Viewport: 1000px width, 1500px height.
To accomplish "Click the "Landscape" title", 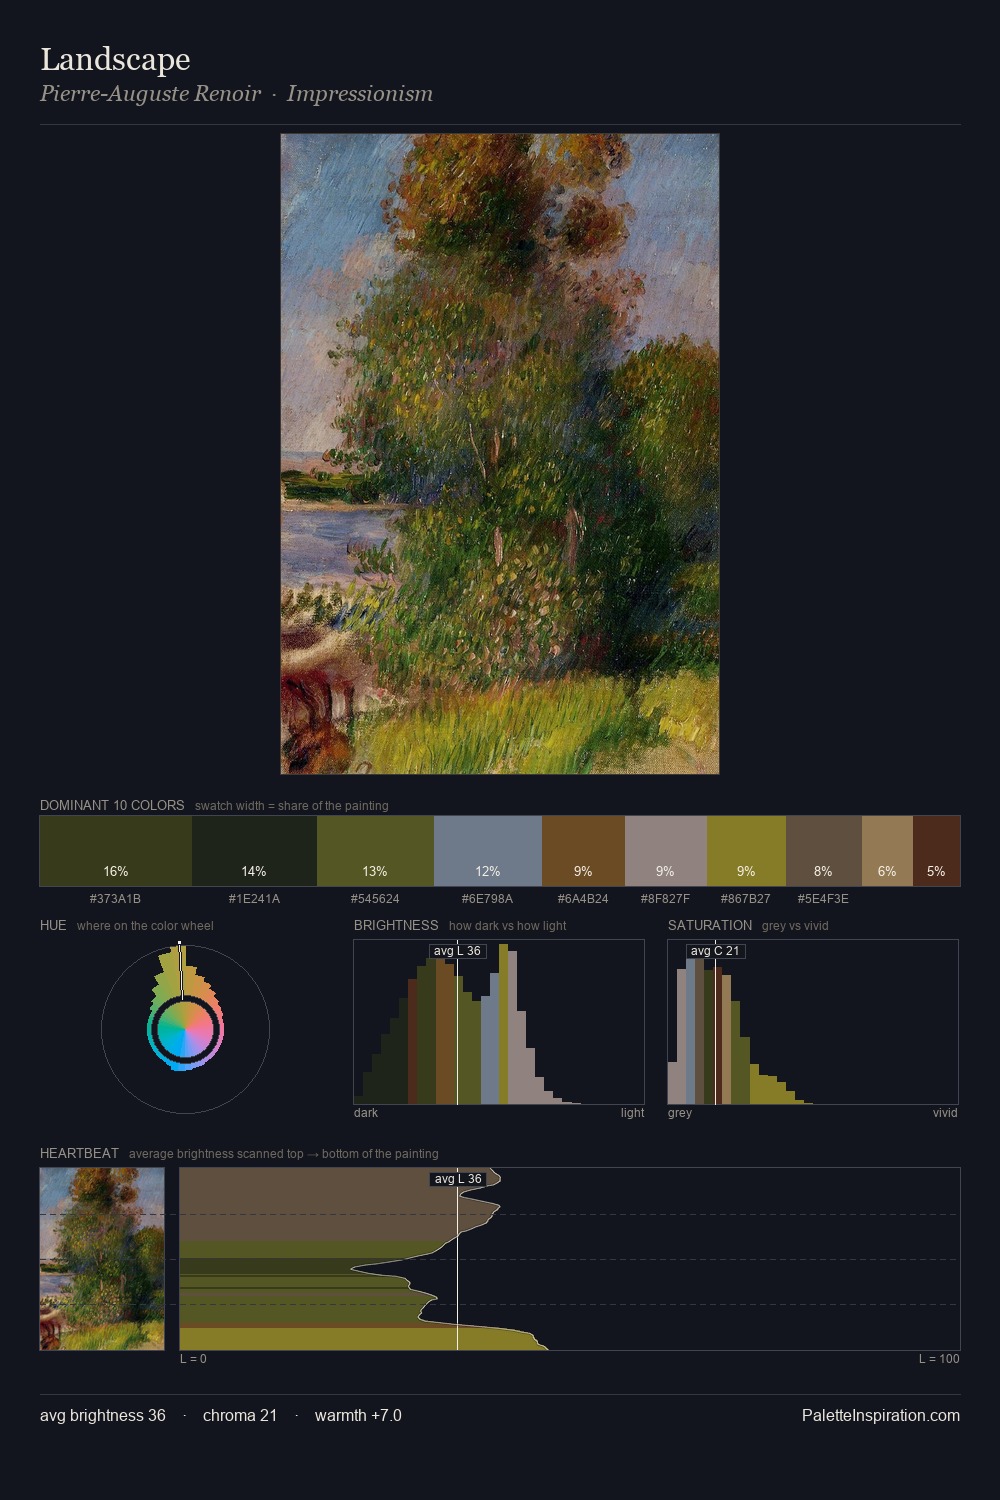I will (115, 59).
